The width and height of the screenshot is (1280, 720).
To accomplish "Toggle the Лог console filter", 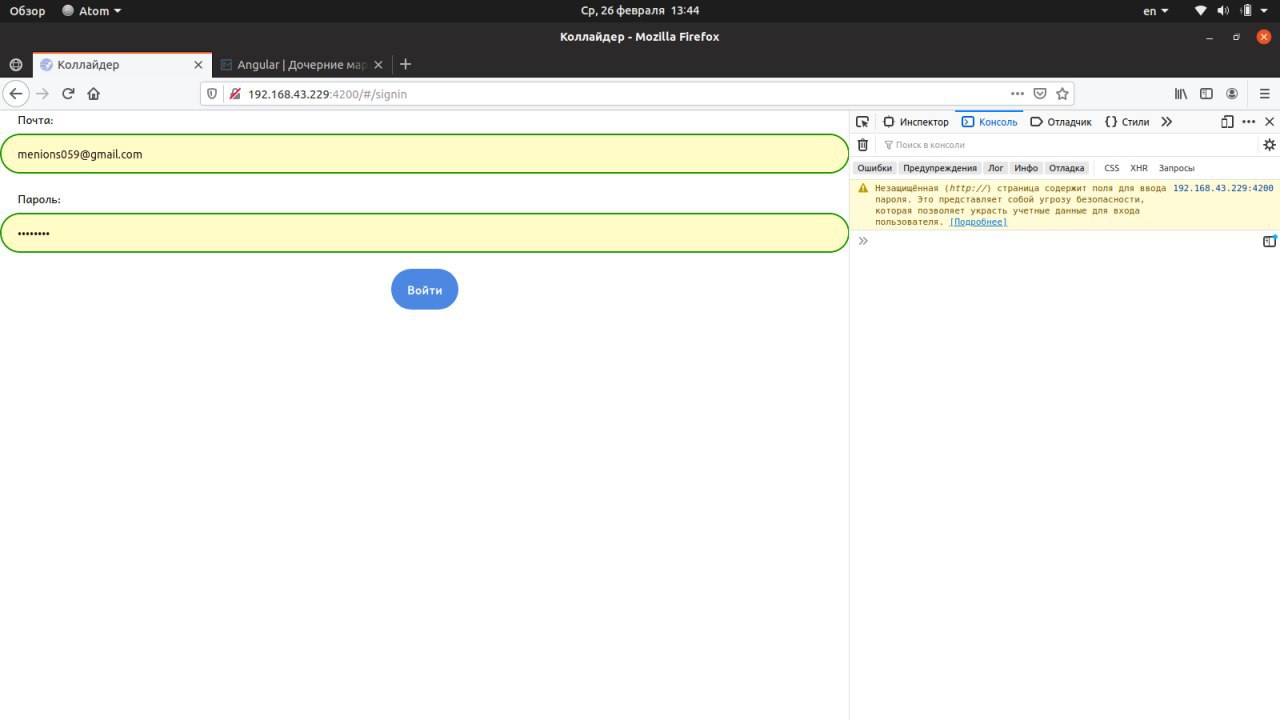I will [996, 168].
